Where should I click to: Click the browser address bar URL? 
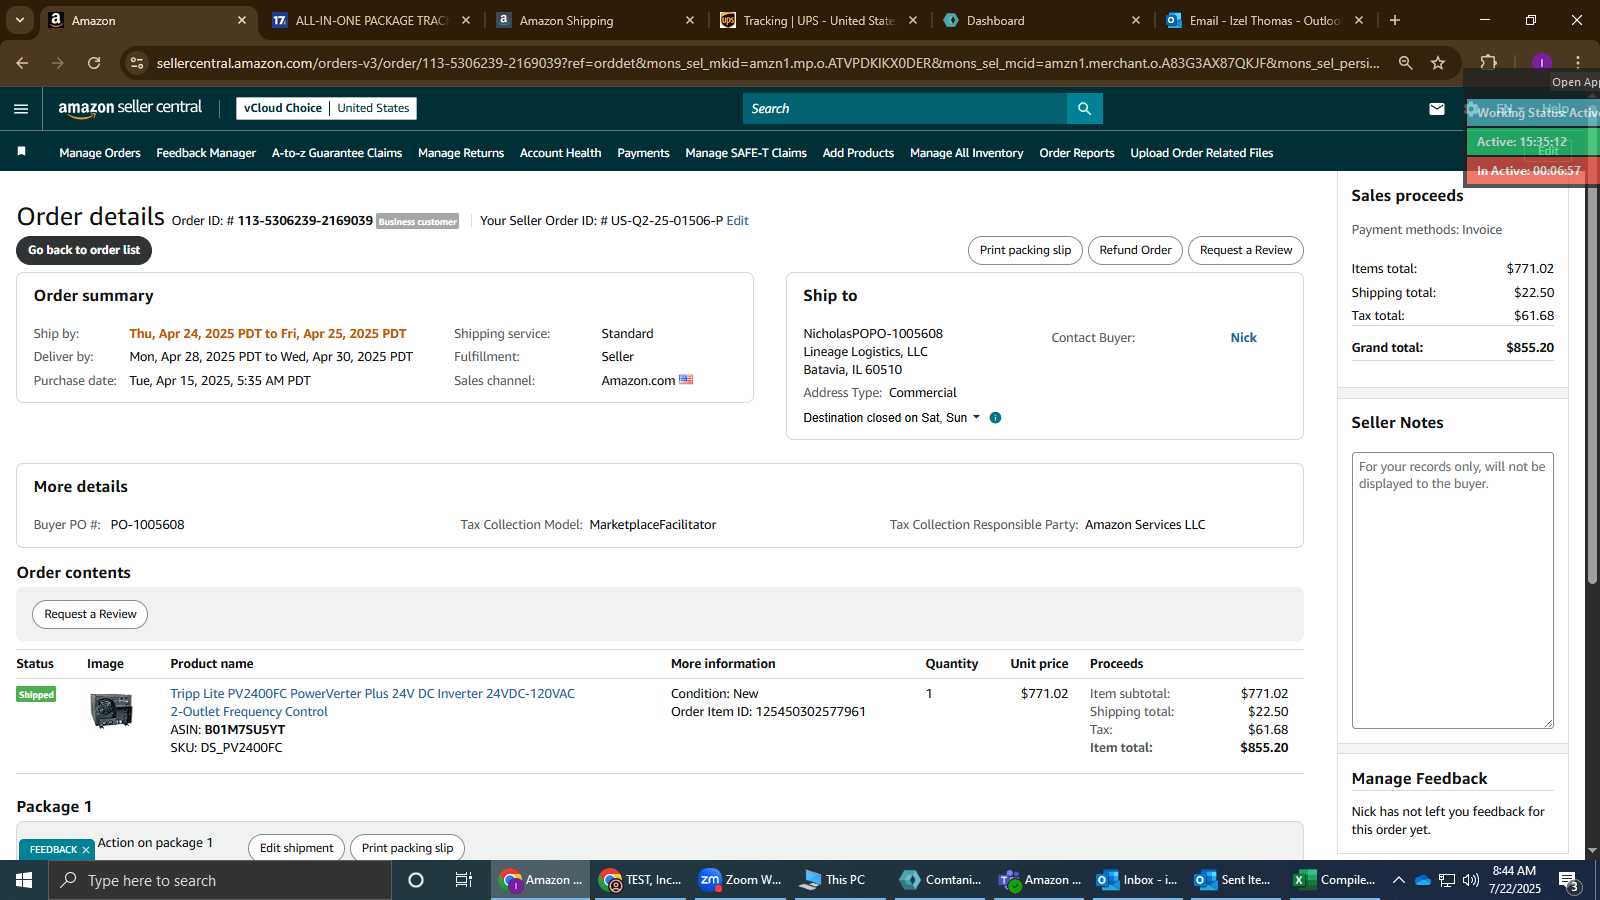[x=768, y=63]
